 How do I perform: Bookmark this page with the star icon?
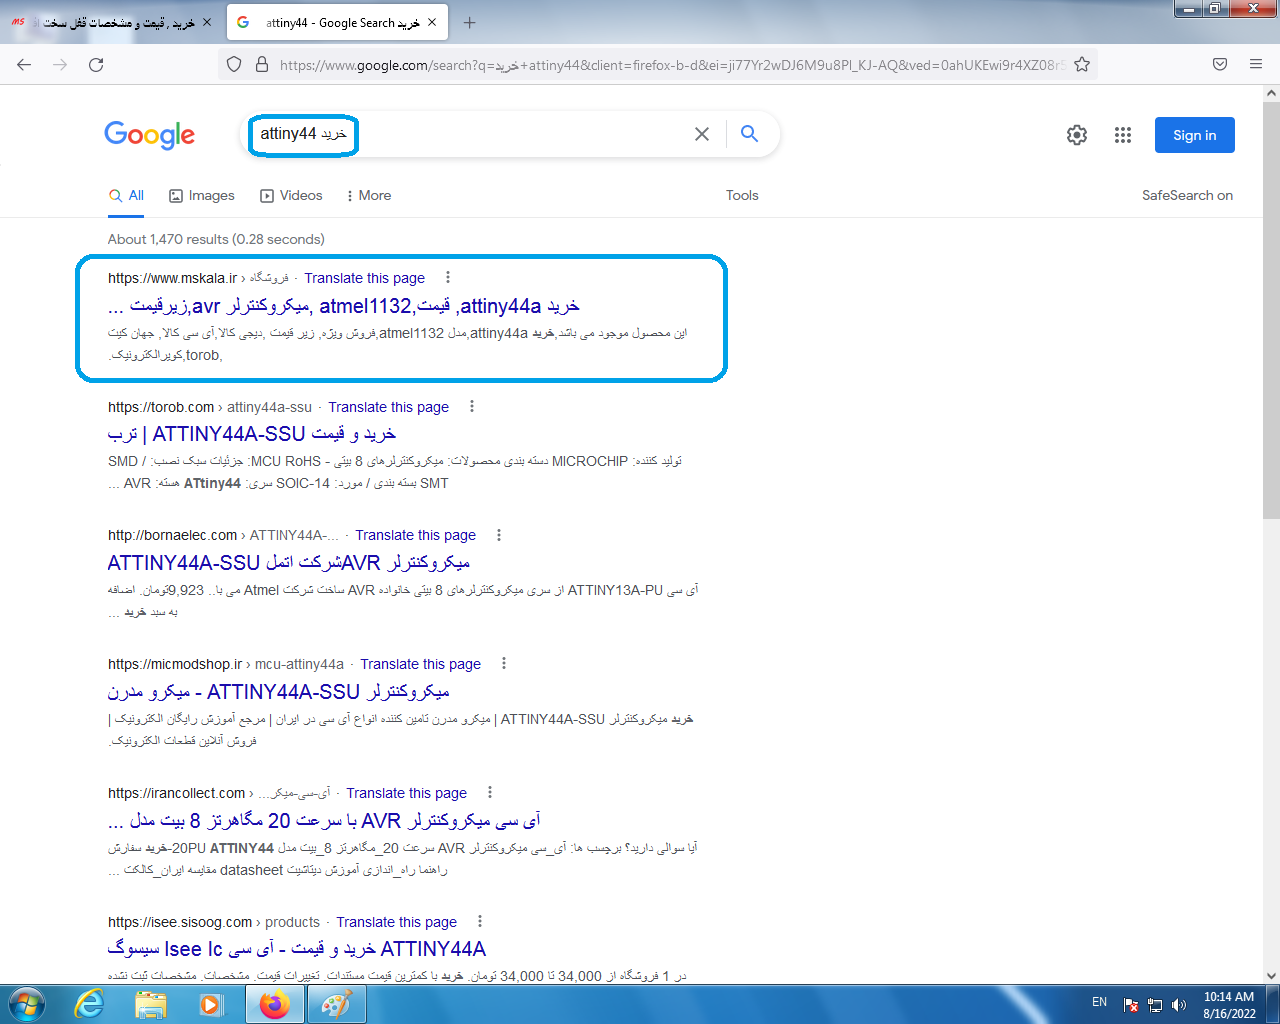pyautogui.click(x=1082, y=64)
